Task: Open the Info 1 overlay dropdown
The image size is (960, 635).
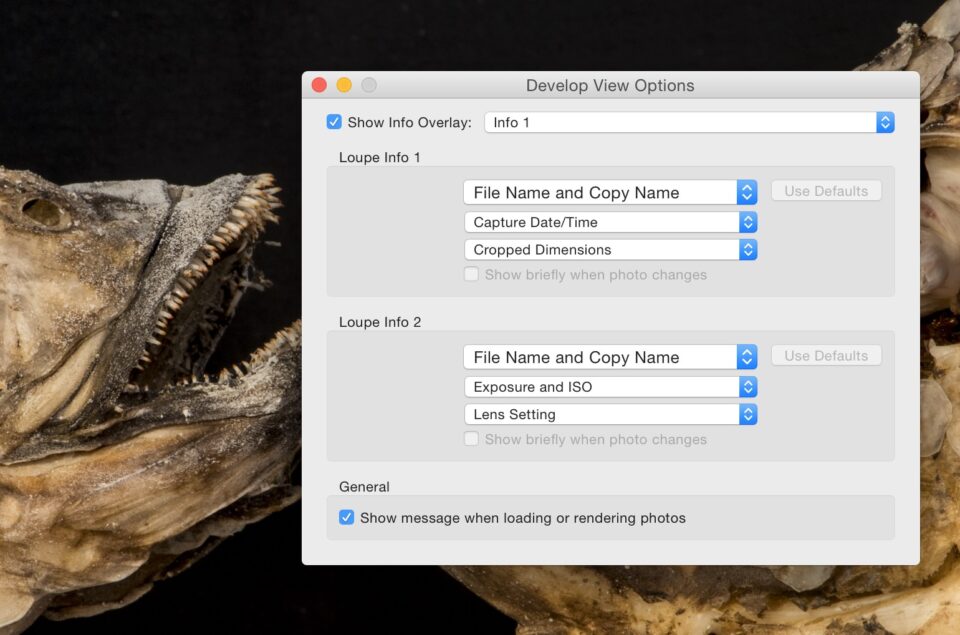Action: tap(689, 122)
